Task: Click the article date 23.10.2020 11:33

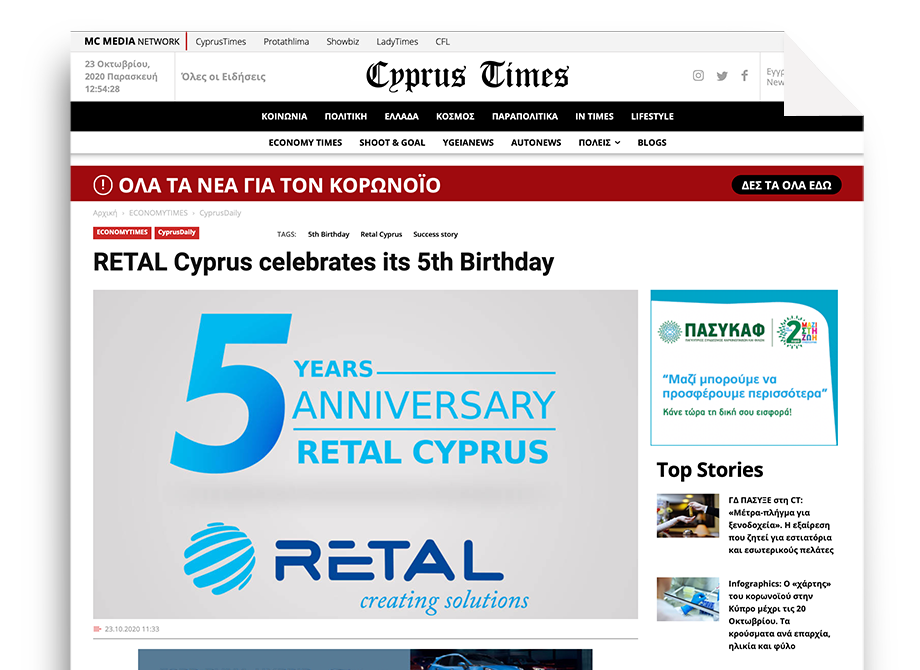Action: click(x=132, y=629)
